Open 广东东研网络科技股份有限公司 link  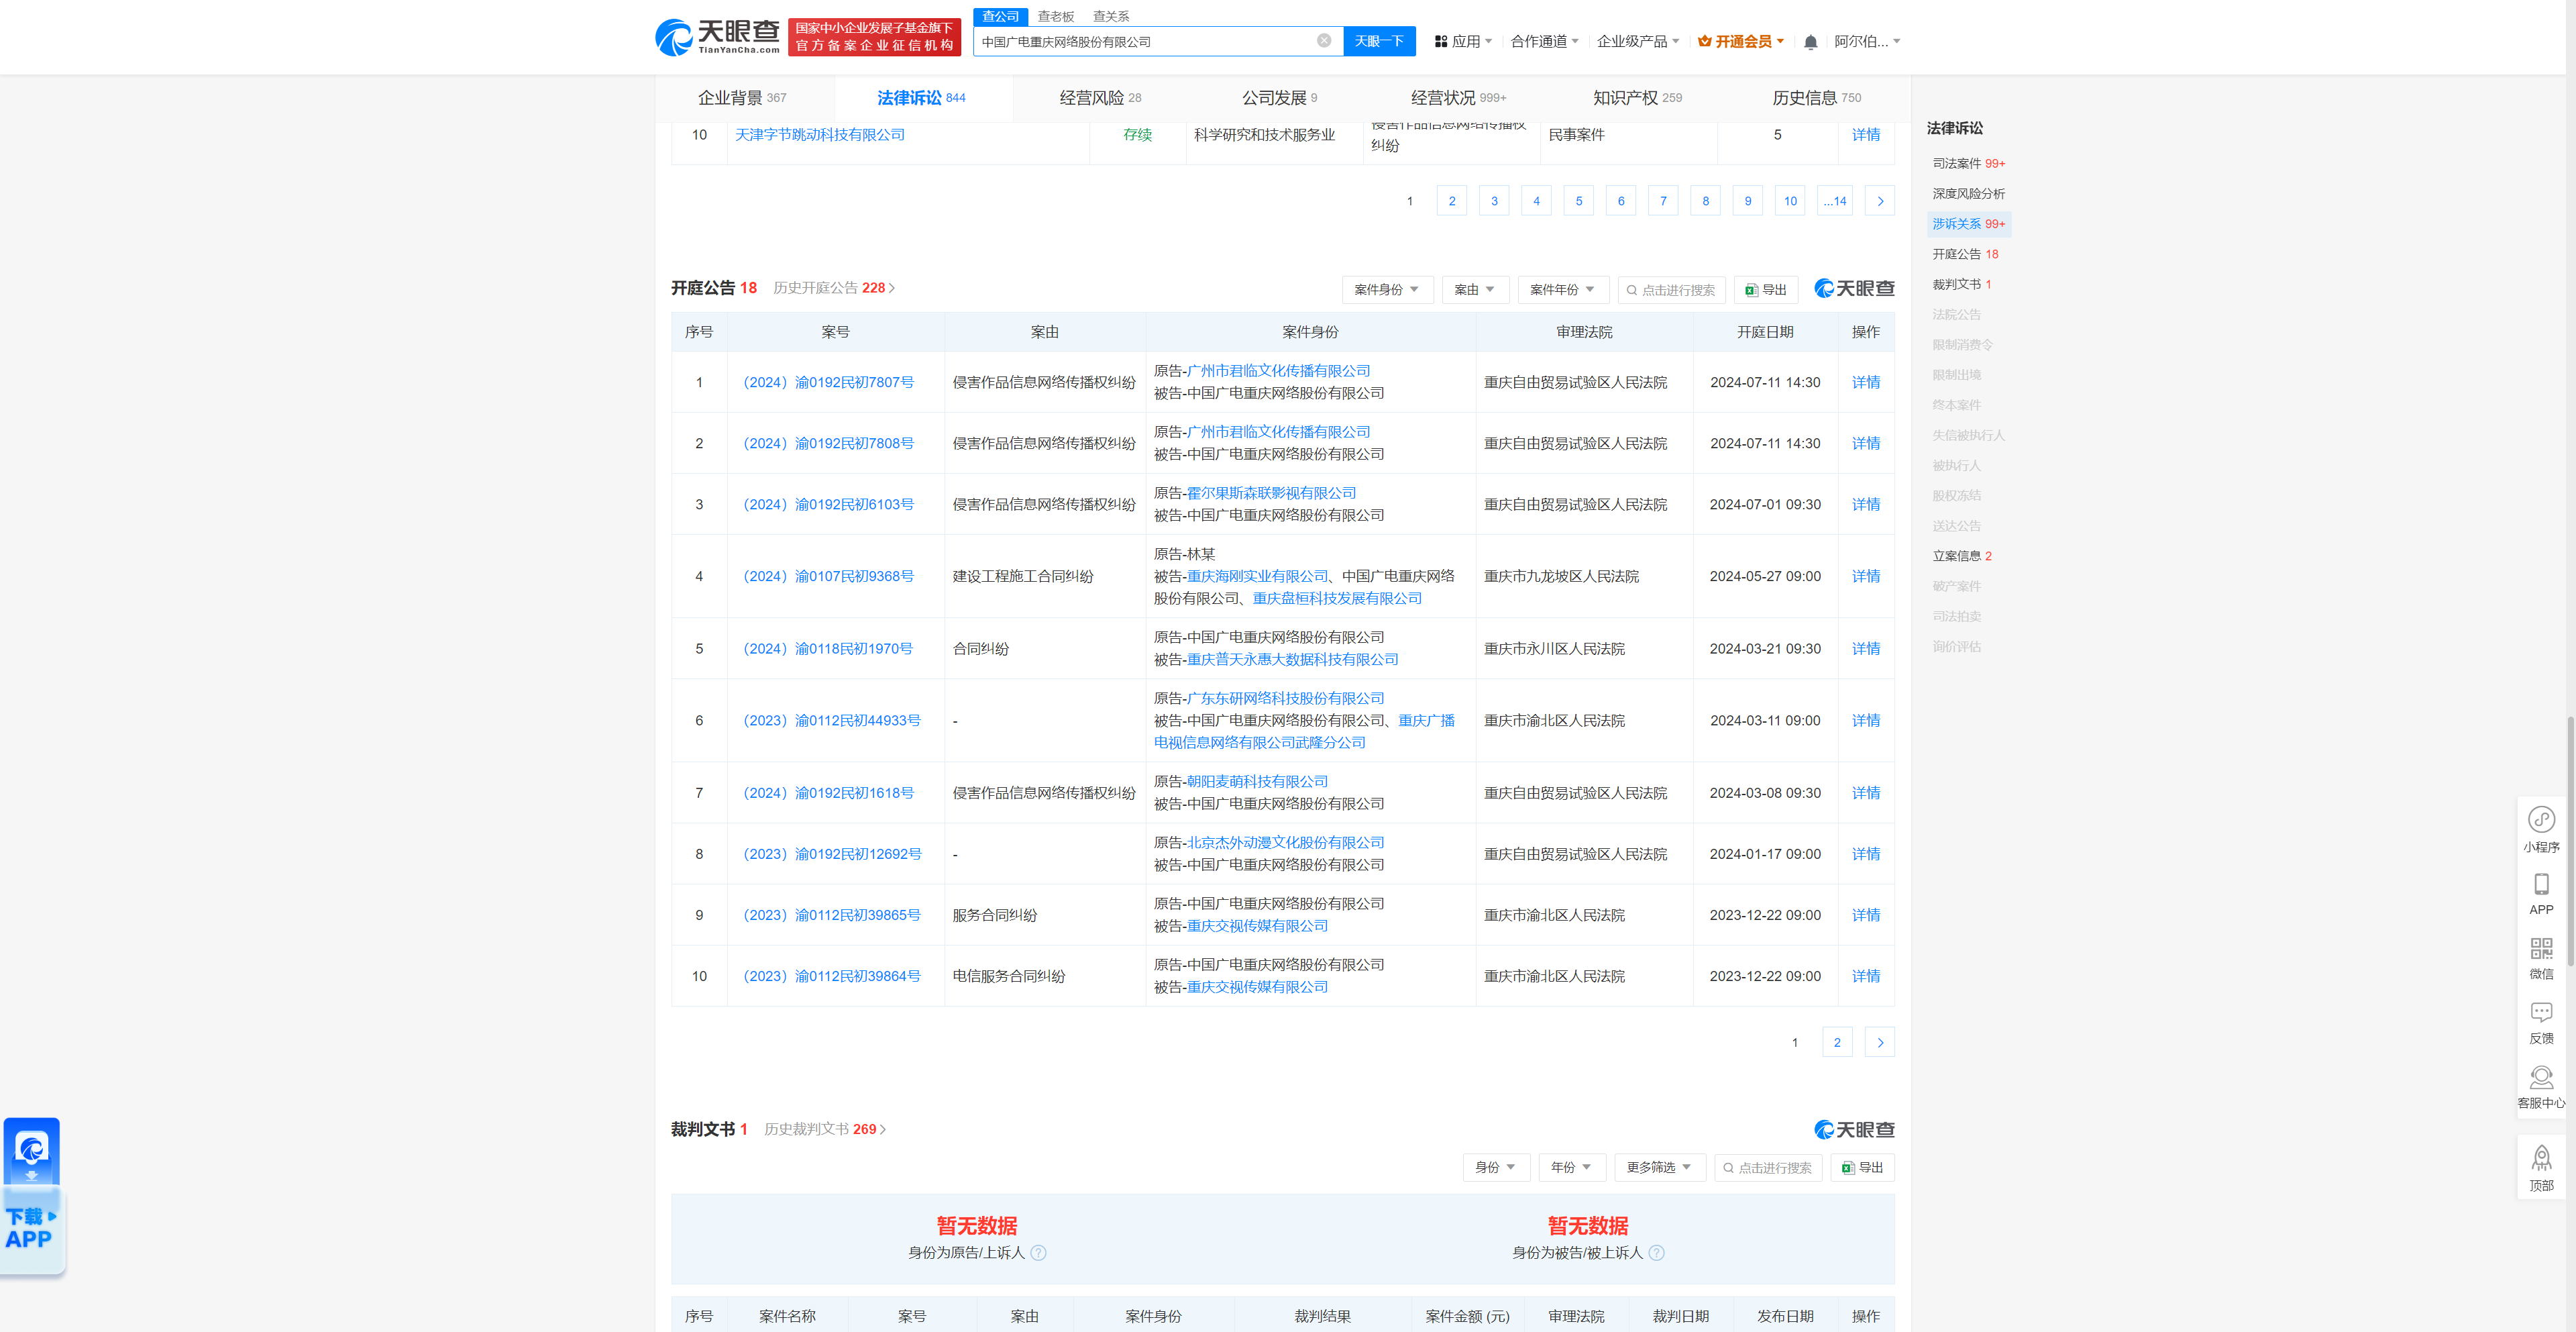[x=1285, y=698]
